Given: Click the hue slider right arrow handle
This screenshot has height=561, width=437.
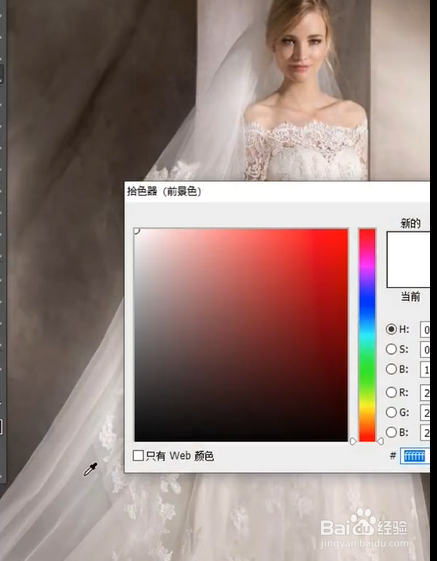Looking at the screenshot, I should click(x=380, y=441).
